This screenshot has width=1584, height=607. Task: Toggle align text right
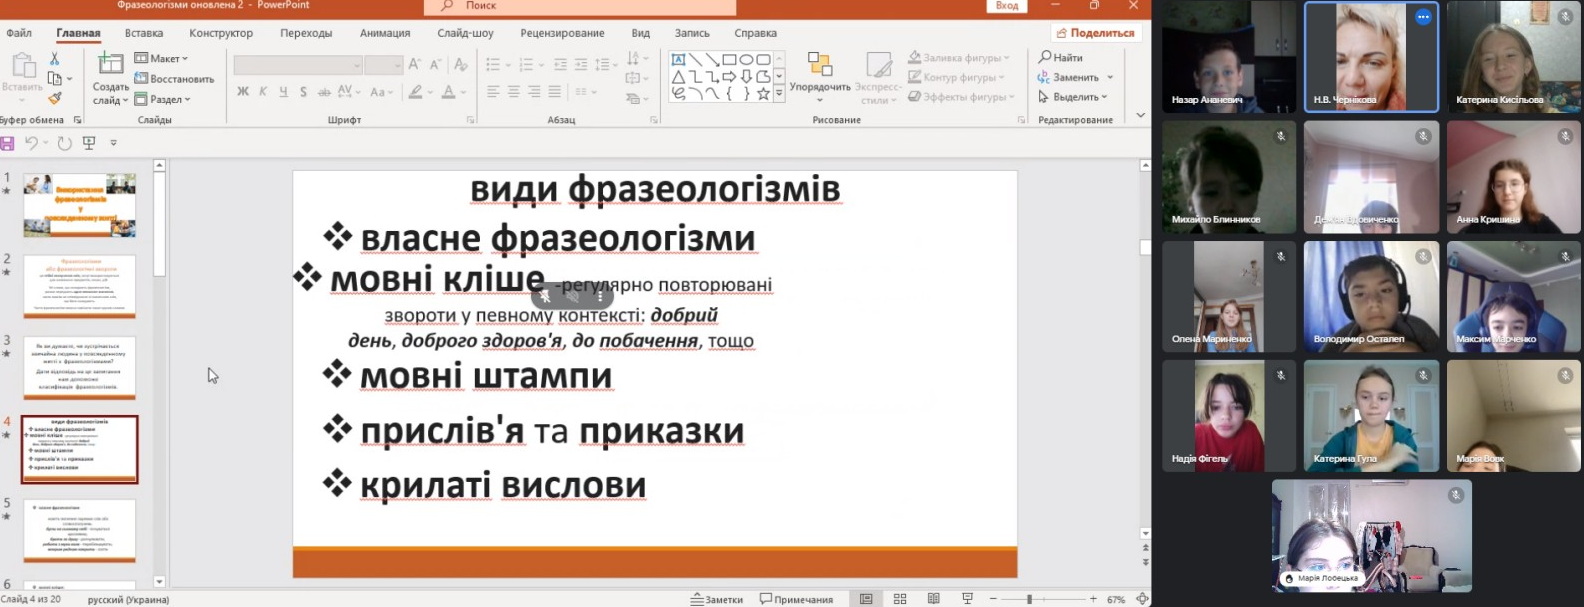click(x=534, y=92)
